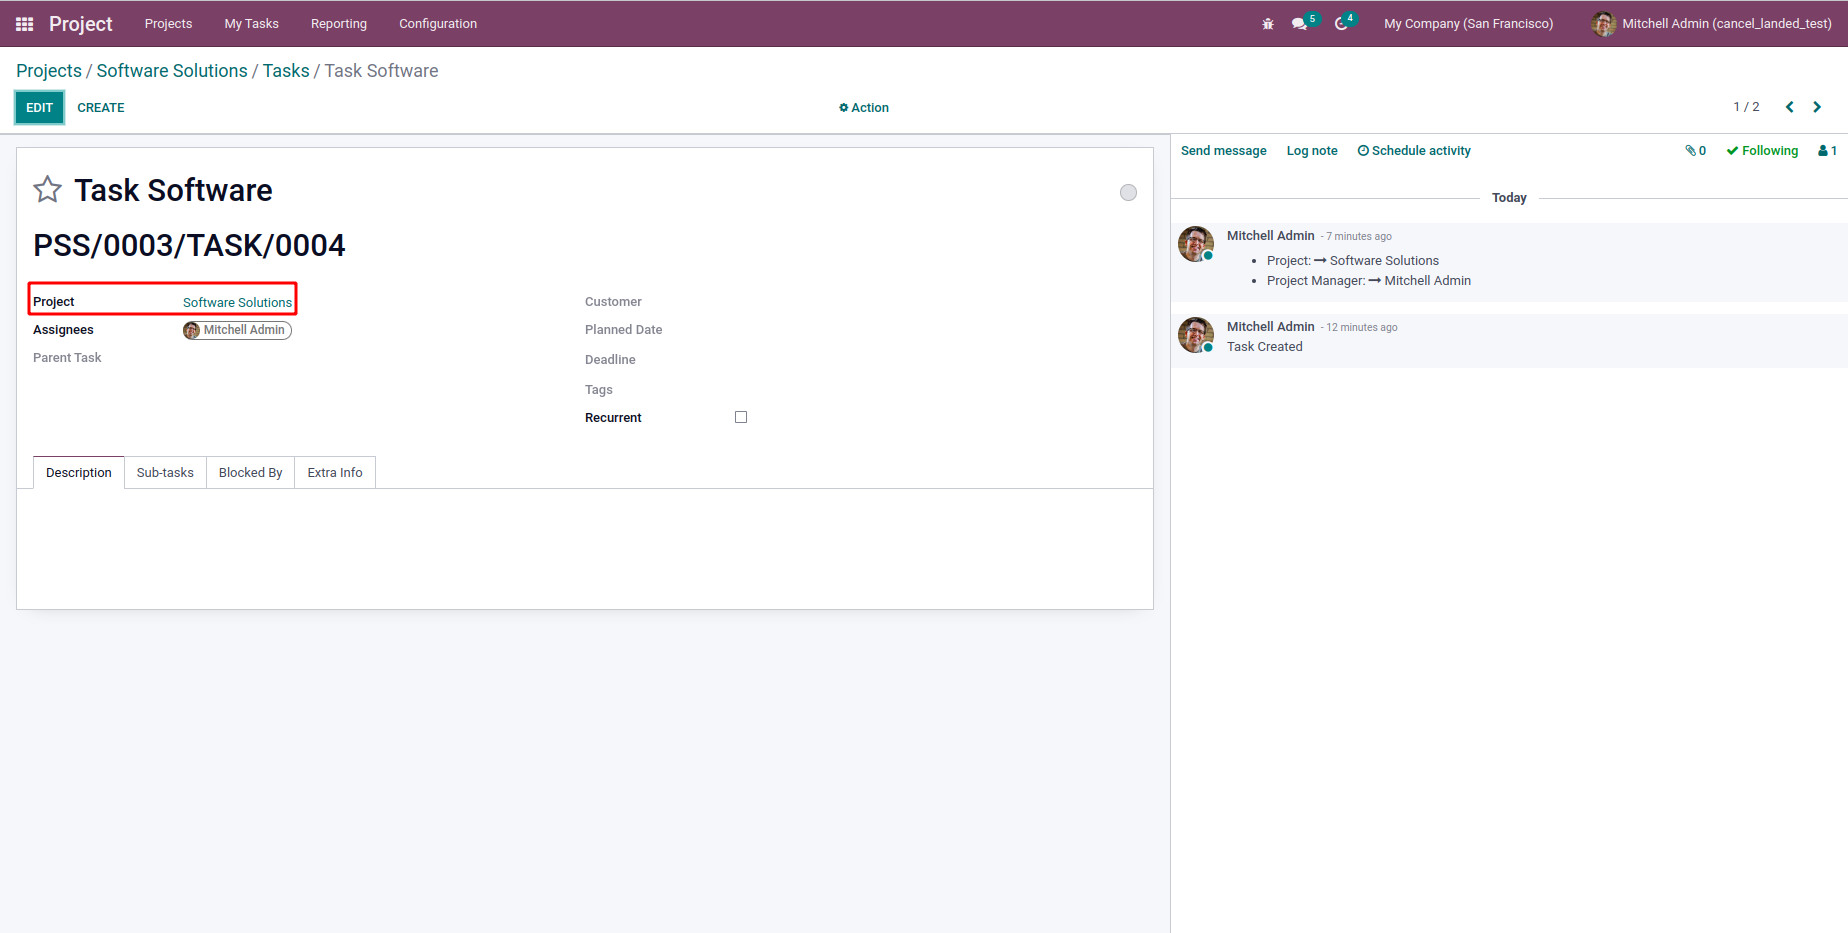Set the task kanban state grey circle
1848x933 pixels.
(x=1128, y=192)
